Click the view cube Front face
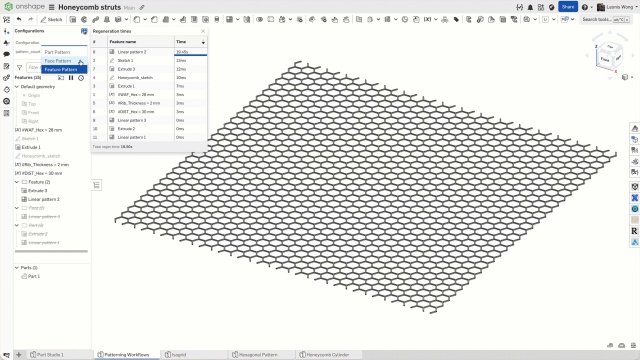Viewport: 640px width, 360px height. point(605,60)
